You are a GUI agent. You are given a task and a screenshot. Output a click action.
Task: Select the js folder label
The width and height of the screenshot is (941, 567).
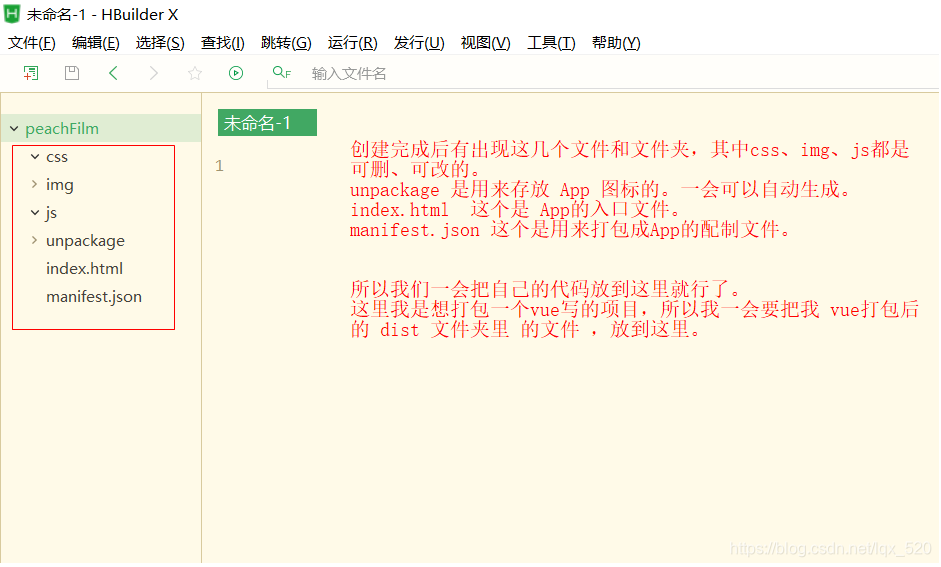point(51,213)
